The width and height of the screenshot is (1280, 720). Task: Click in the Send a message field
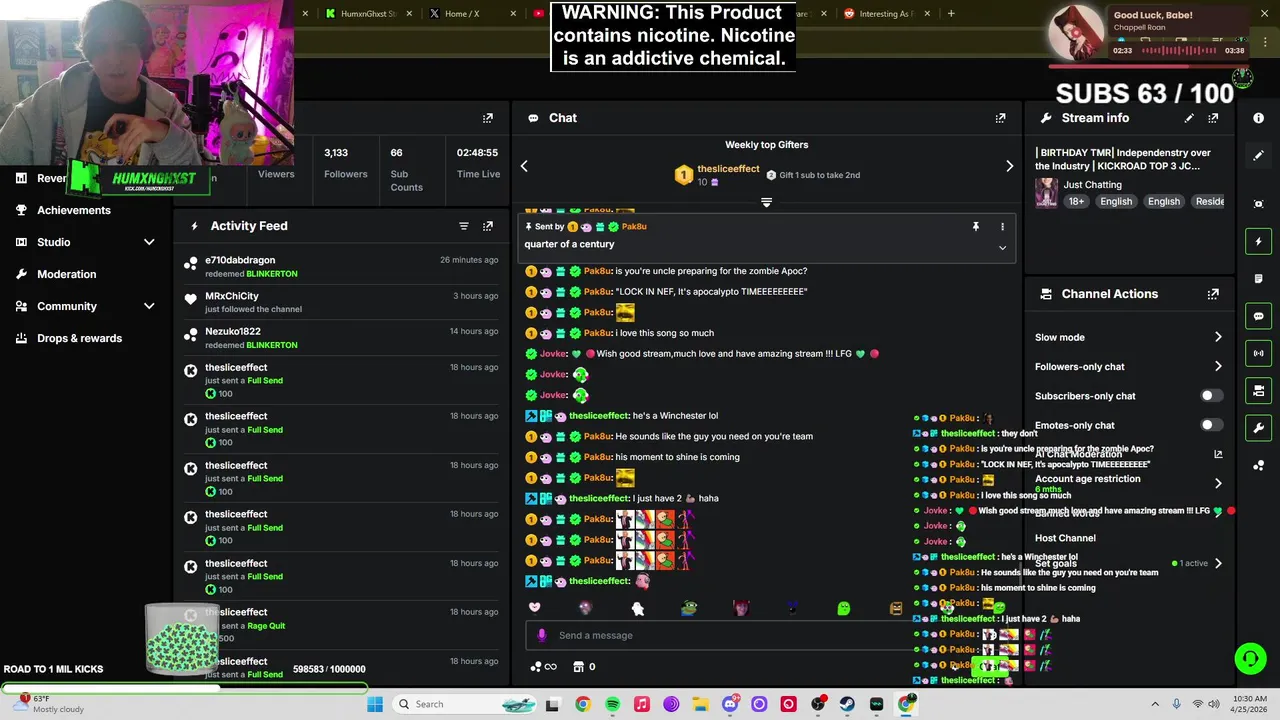tap(720, 635)
